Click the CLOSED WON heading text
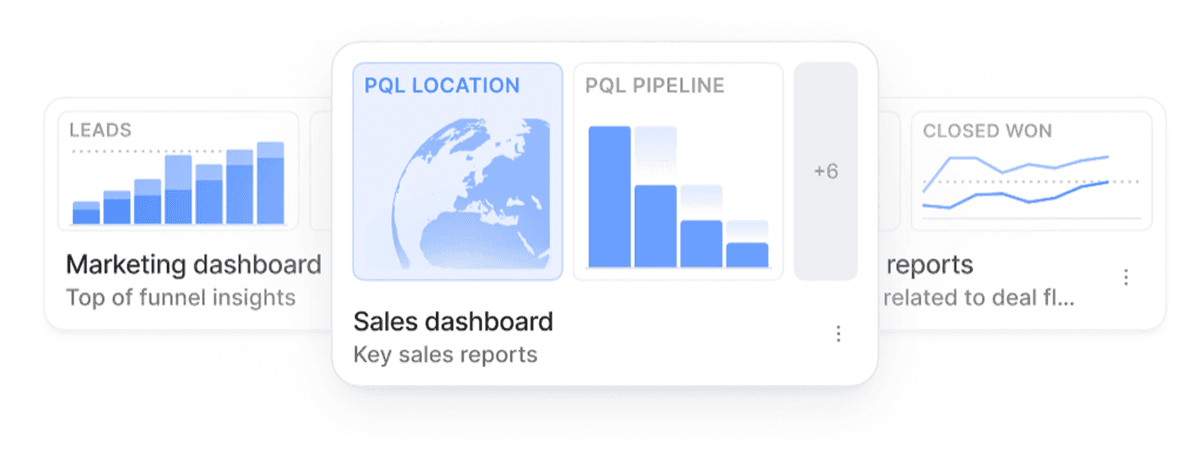This screenshot has width=1204, height=470. coord(987,131)
